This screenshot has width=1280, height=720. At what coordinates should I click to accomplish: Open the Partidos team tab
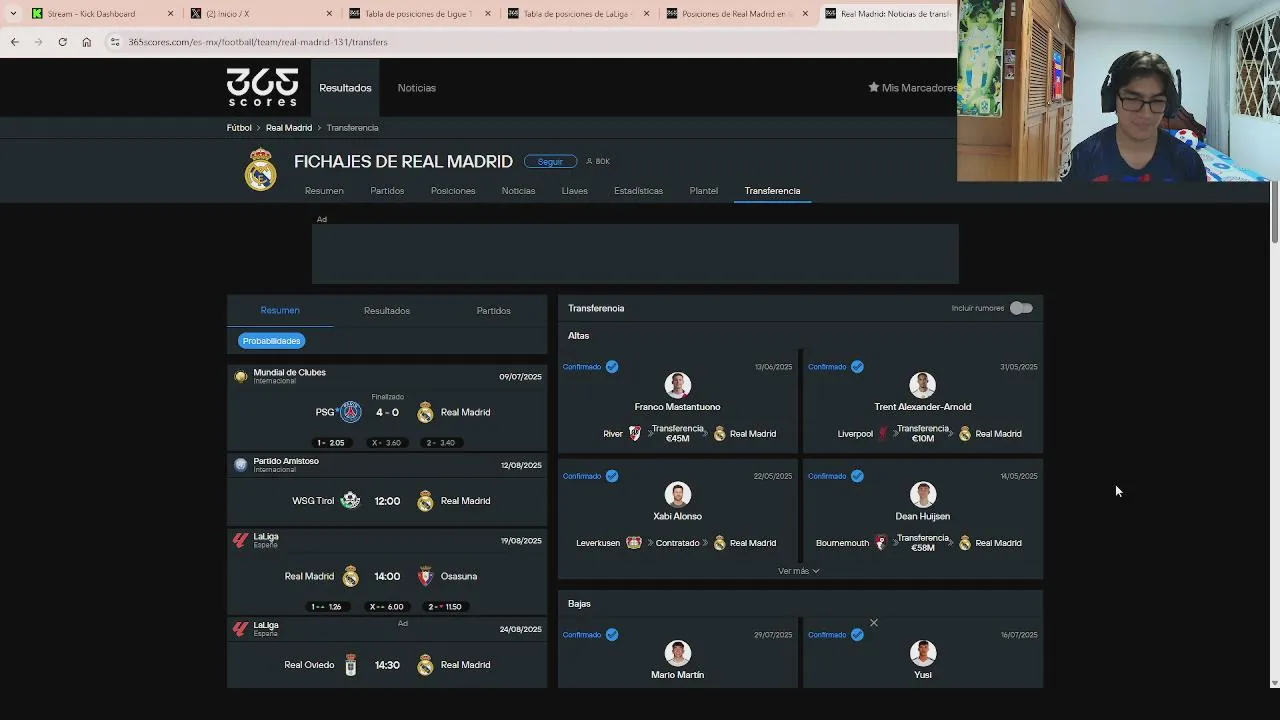[x=387, y=191]
